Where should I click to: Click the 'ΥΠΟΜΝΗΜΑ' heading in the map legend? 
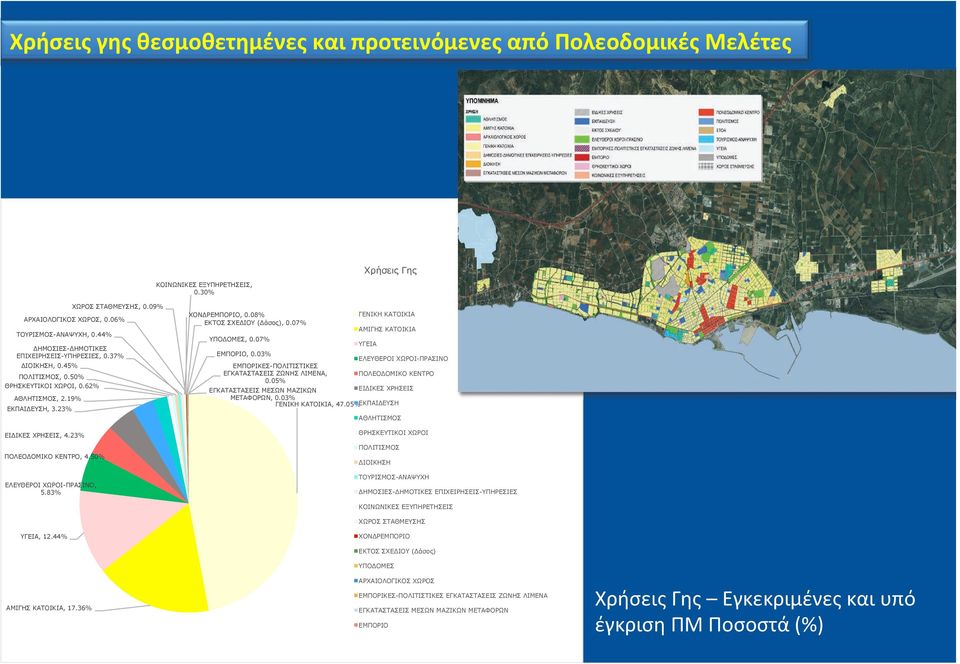[x=482, y=100]
